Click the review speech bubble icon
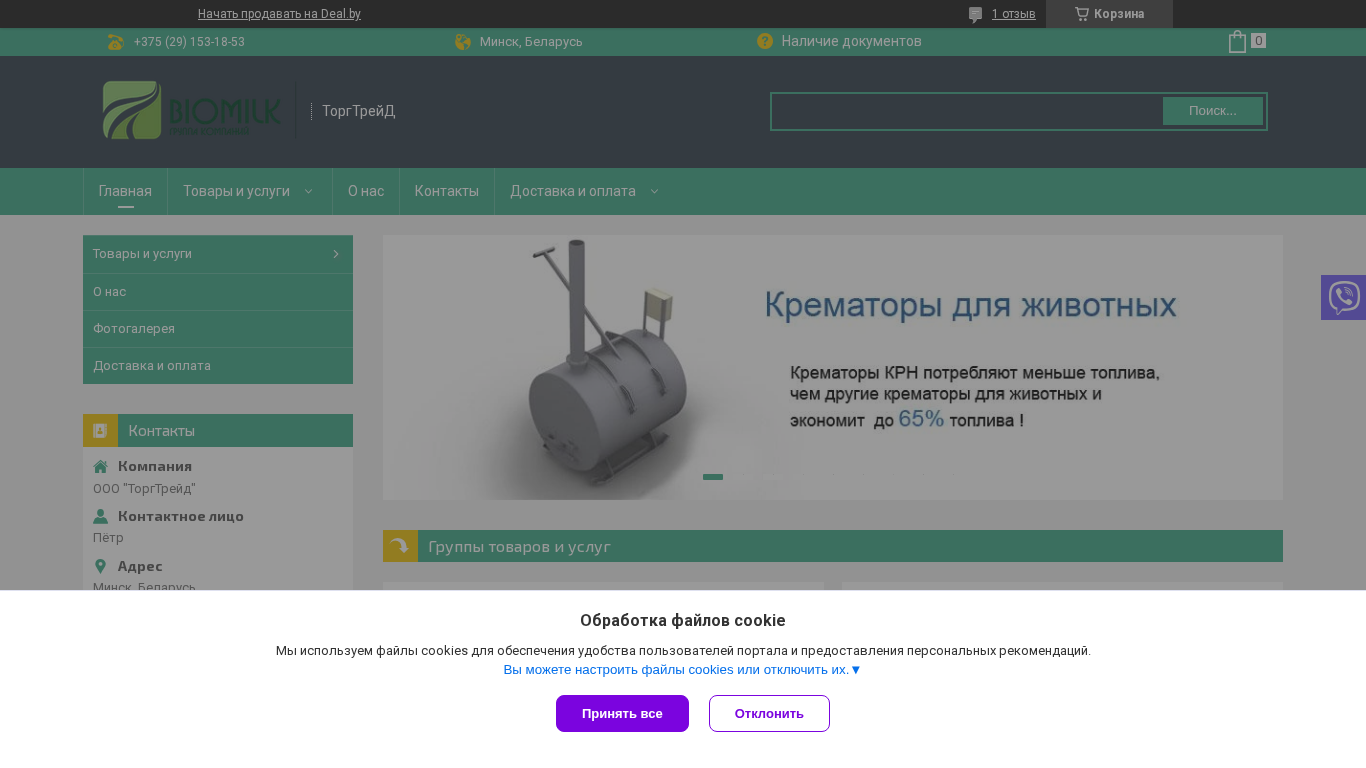Image resolution: width=1366 pixels, height=768 pixels. coord(975,14)
